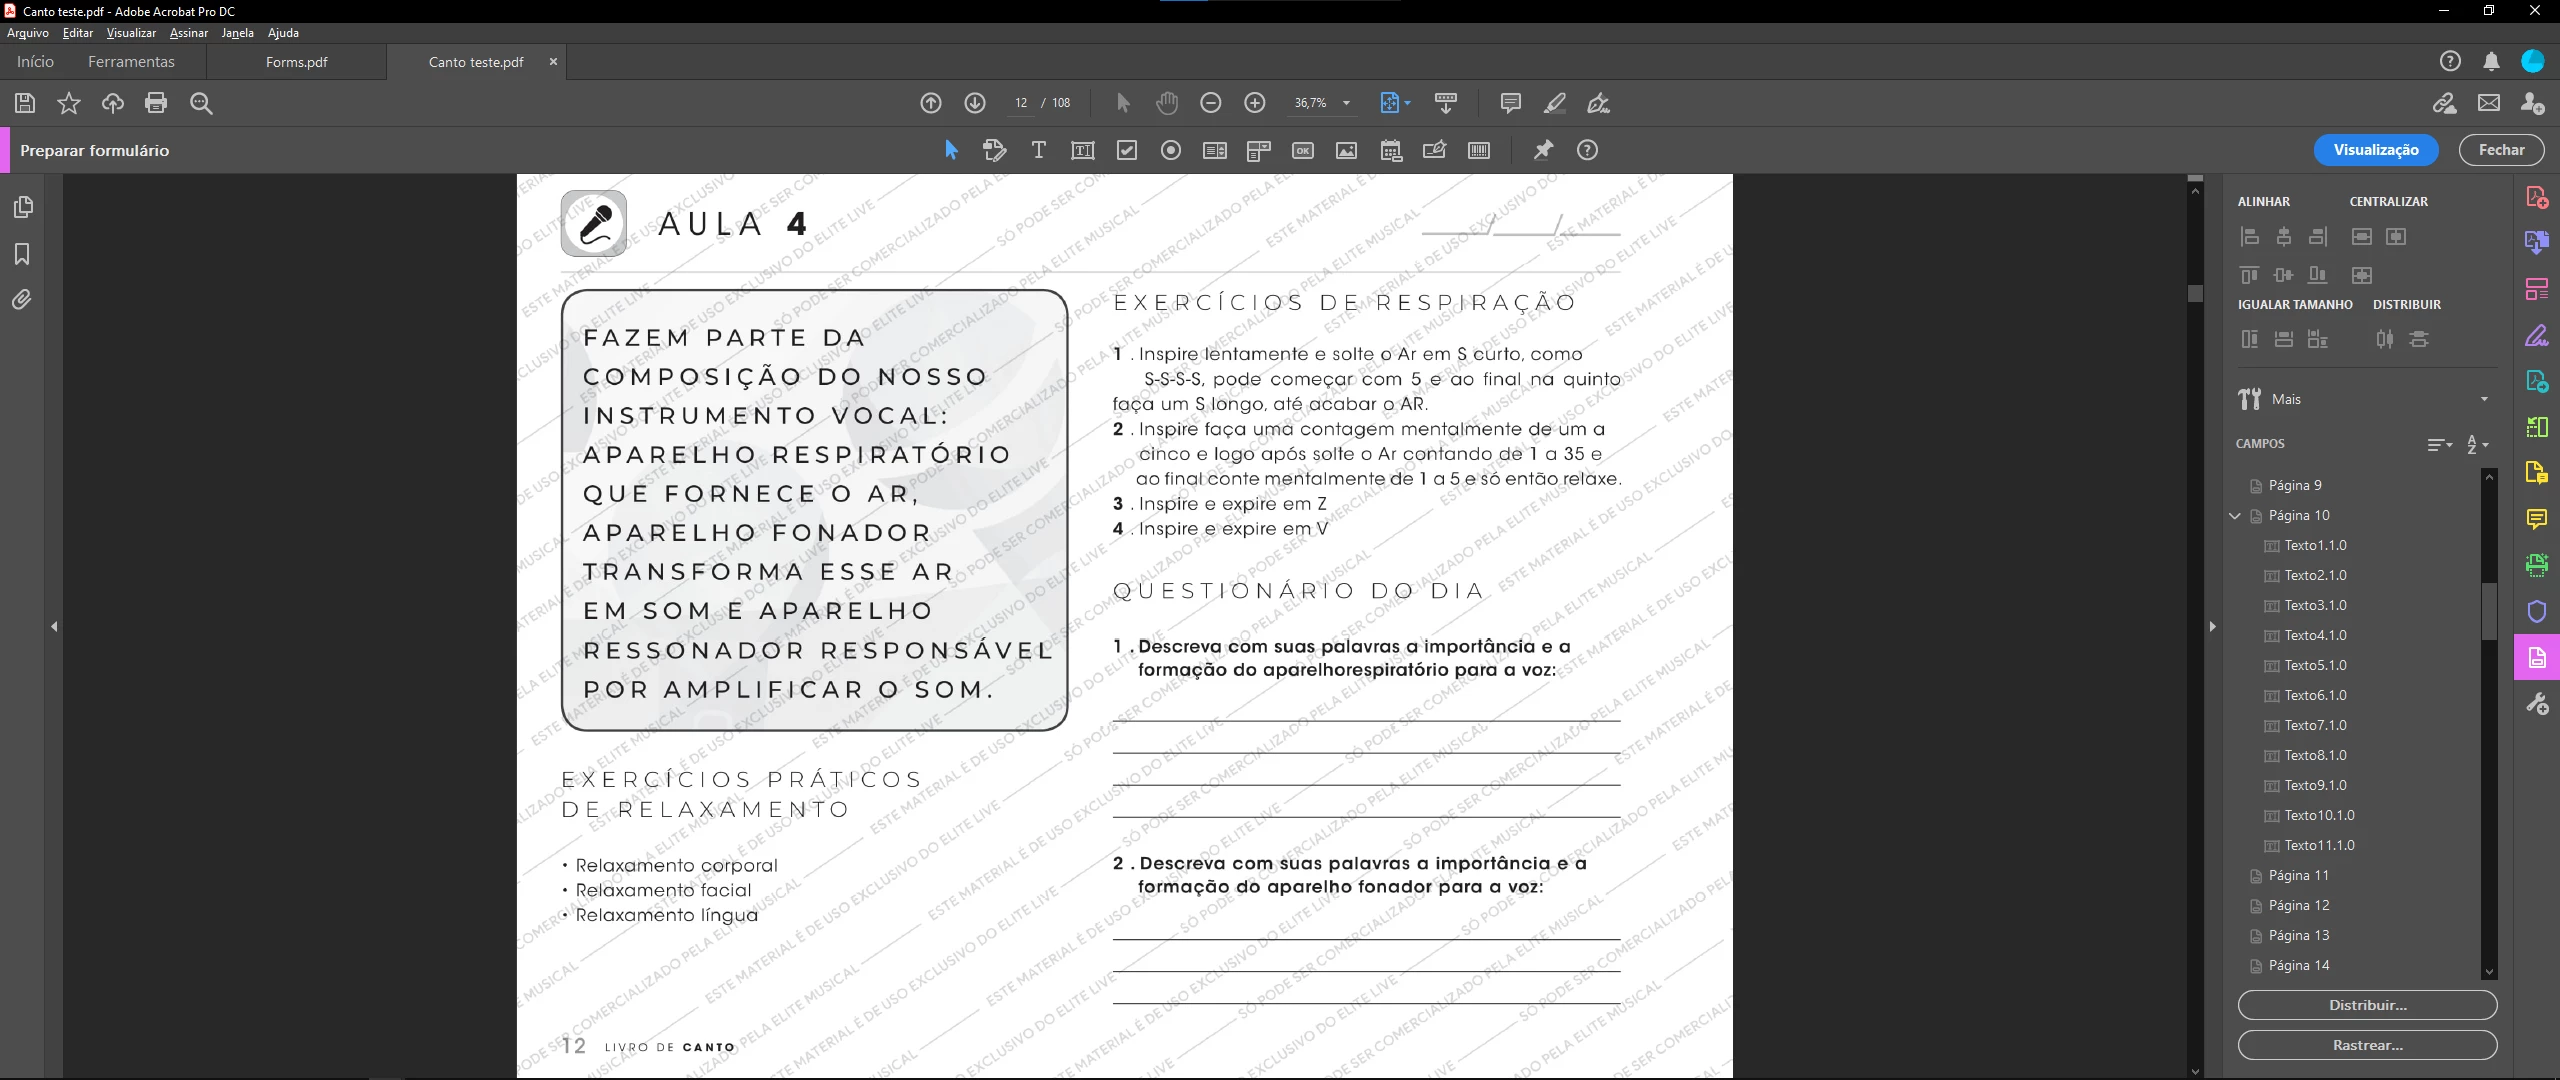Switch to the Forms.pdf tab
Viewport: 2560px width, 1080px height.
(x=296, y=62)
